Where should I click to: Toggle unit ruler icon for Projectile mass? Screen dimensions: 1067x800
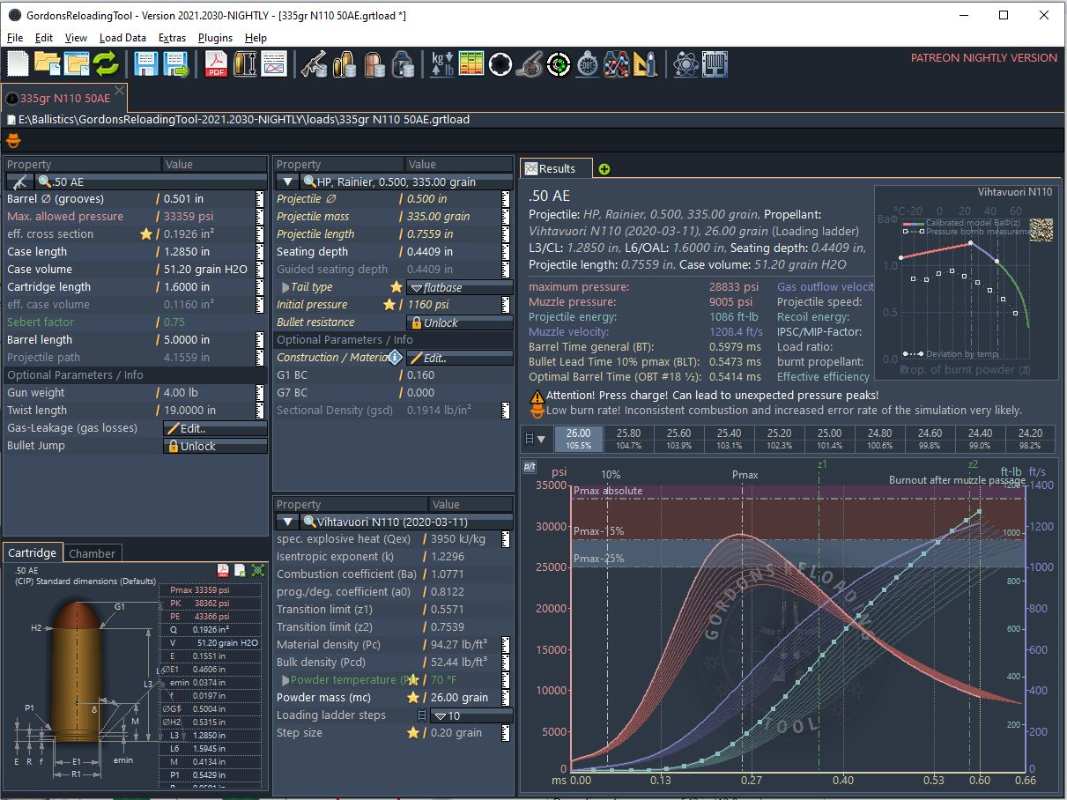pyautogui.click(x=505, y=216)
